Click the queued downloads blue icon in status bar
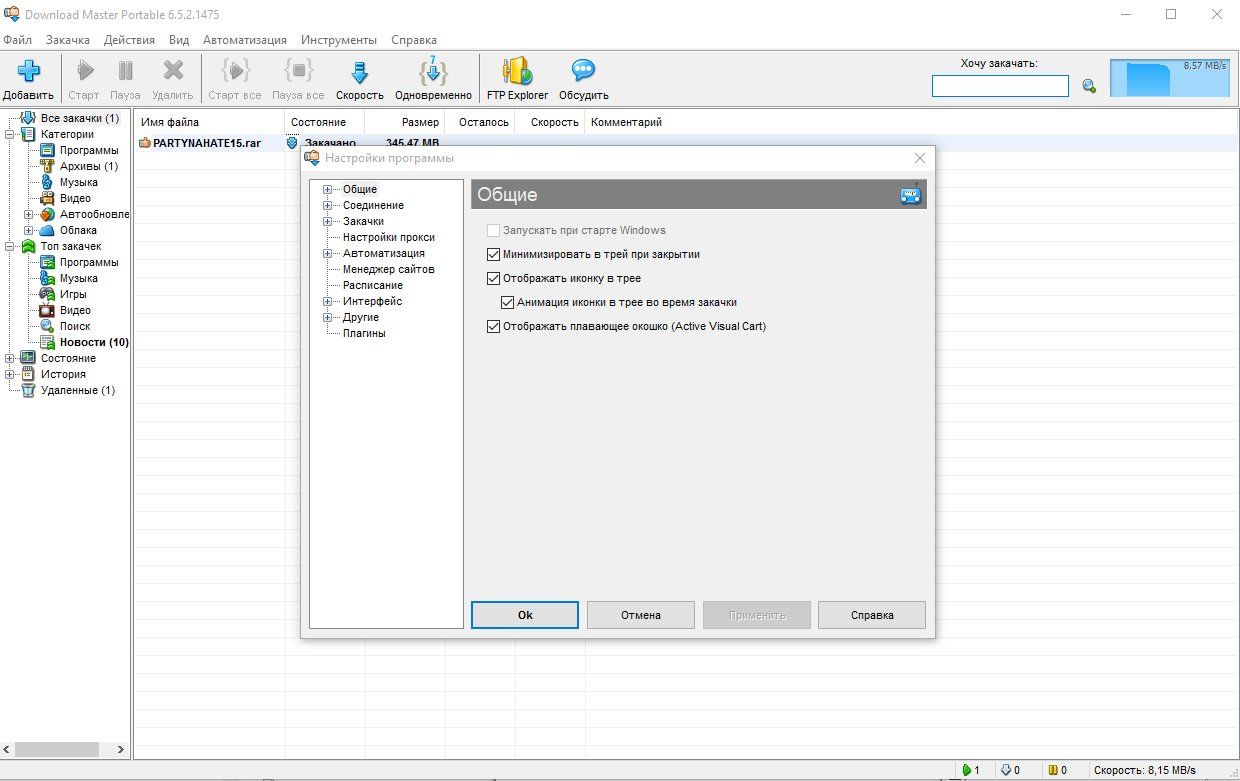The image size is (1240, 781). tap(1008, 770)
